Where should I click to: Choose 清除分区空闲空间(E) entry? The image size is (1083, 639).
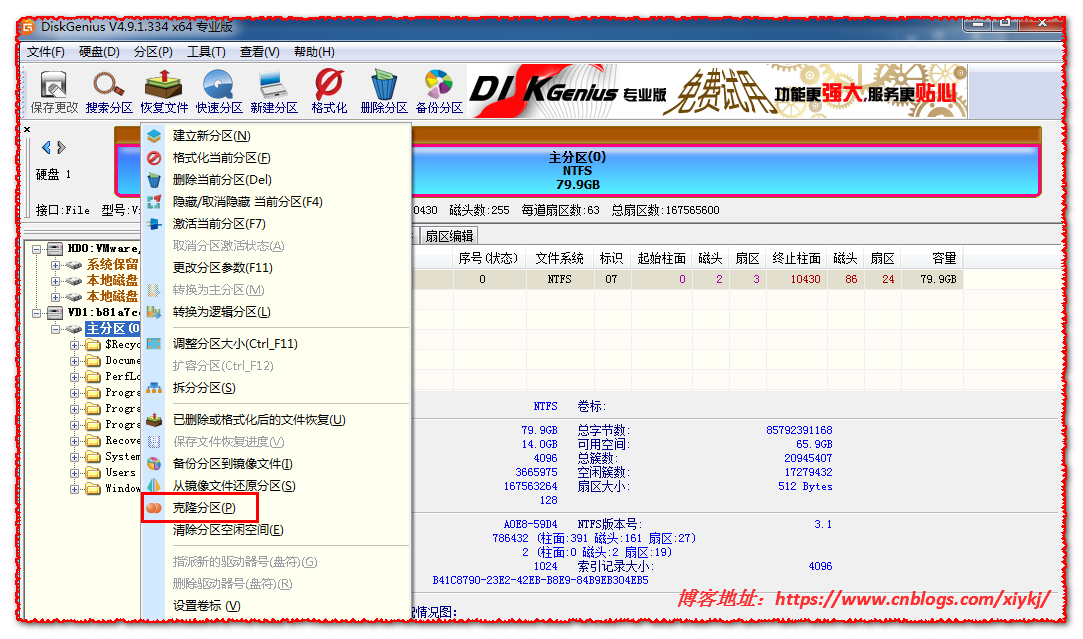(276, 530)
